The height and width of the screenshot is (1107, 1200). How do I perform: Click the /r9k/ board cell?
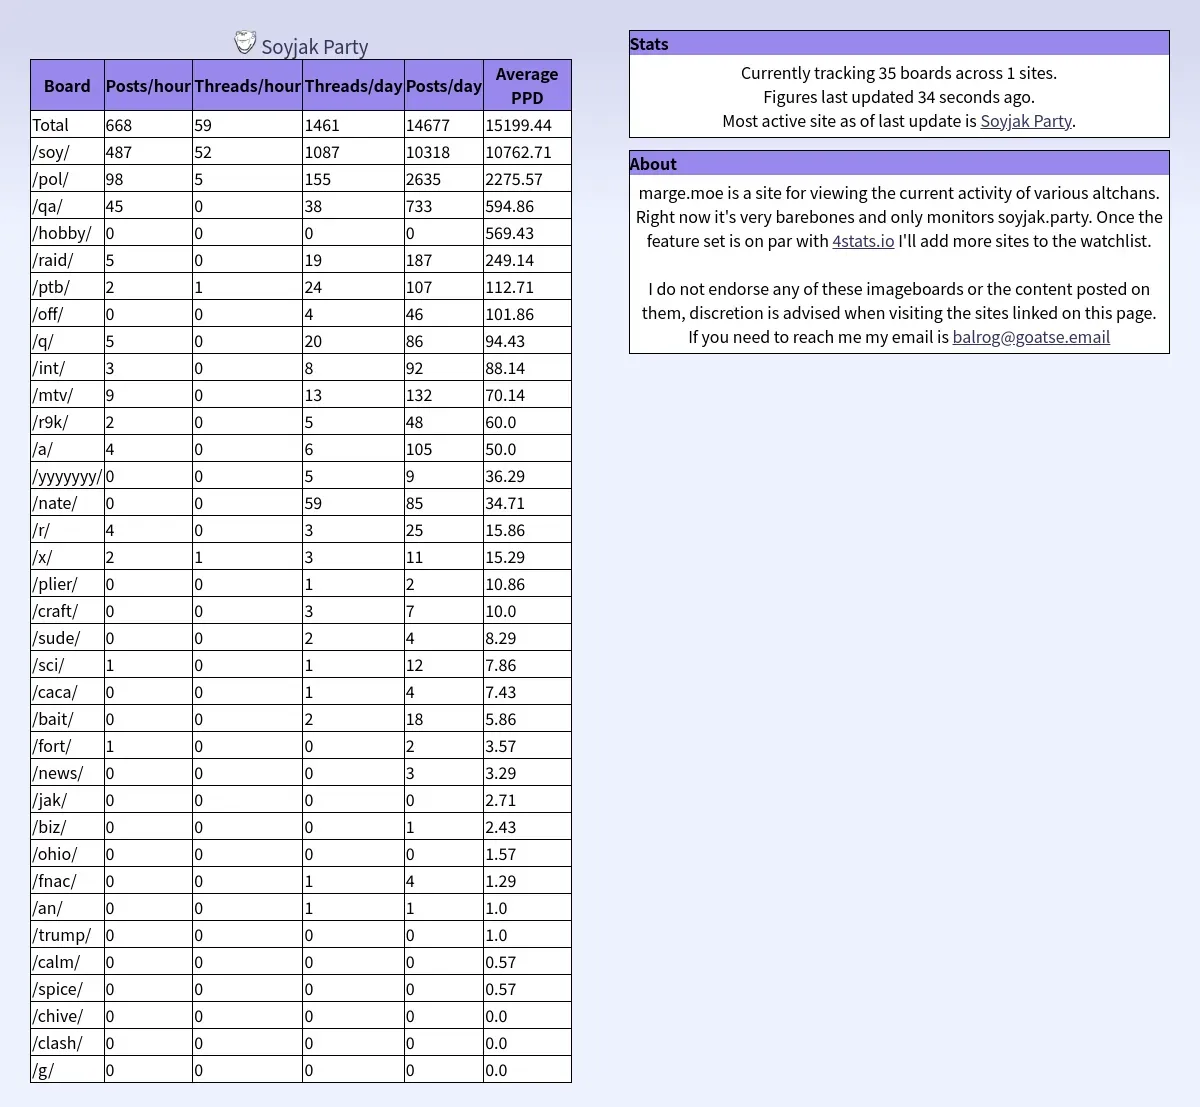tap(67, 422)
